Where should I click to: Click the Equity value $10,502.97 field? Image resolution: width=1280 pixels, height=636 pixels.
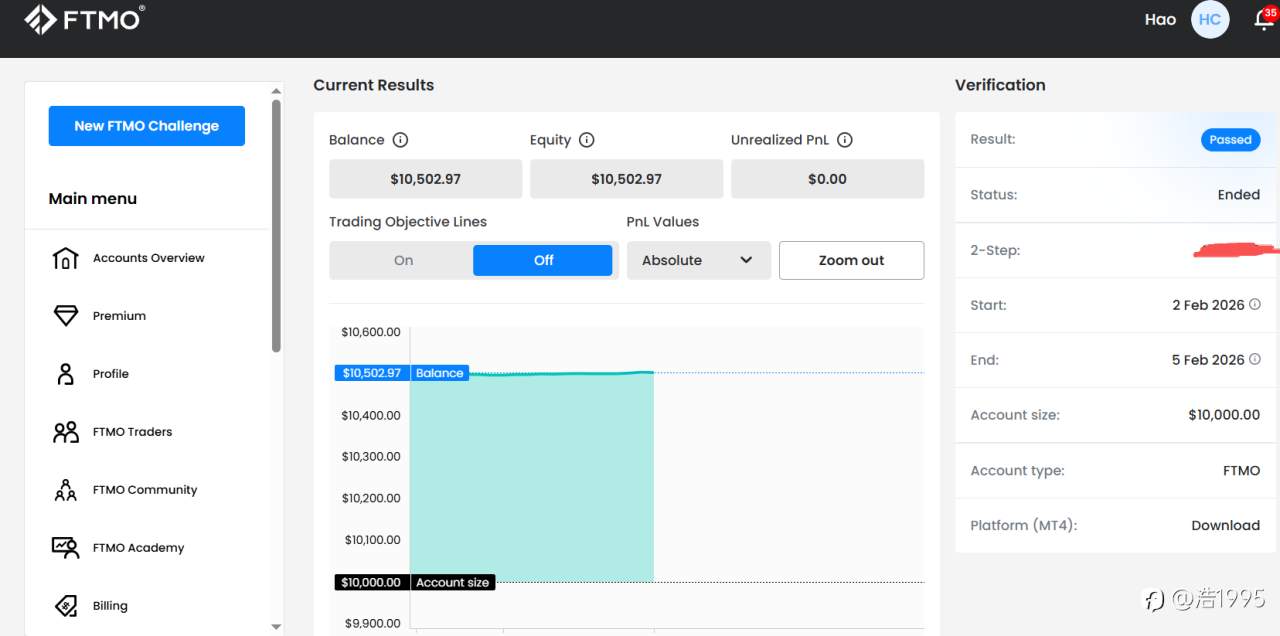(x=626, y=179)
